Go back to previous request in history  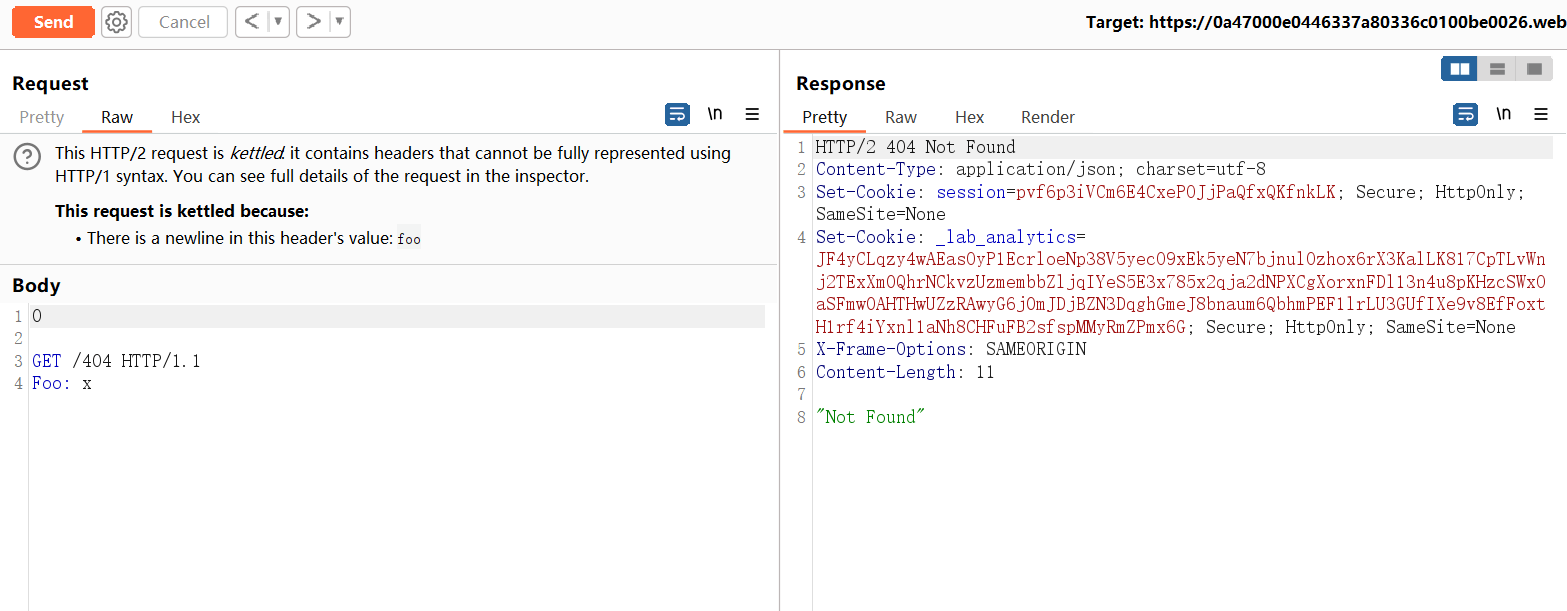[253, 22]
